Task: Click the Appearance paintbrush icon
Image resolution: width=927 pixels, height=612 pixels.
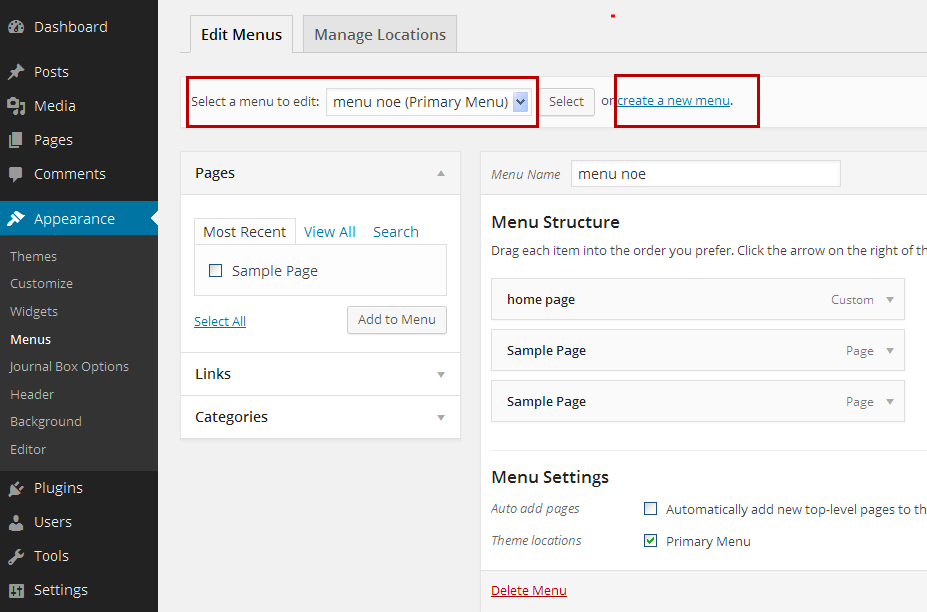Action: tap(16, 219)
